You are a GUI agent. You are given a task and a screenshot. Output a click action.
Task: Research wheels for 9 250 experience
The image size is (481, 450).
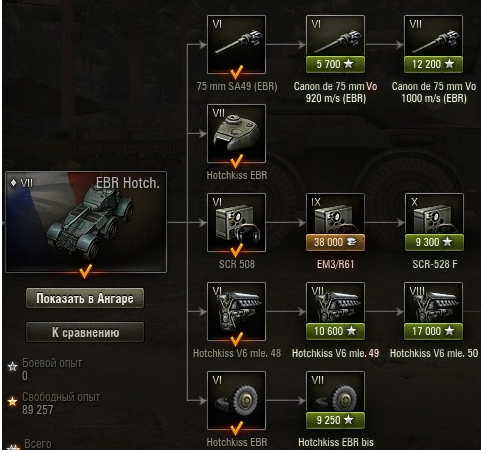(335, 420)
